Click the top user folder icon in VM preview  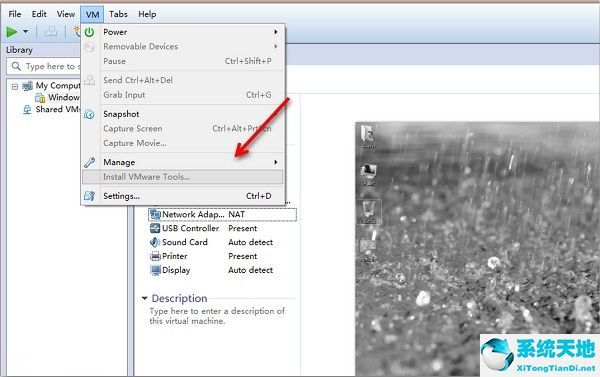(368, 137)
